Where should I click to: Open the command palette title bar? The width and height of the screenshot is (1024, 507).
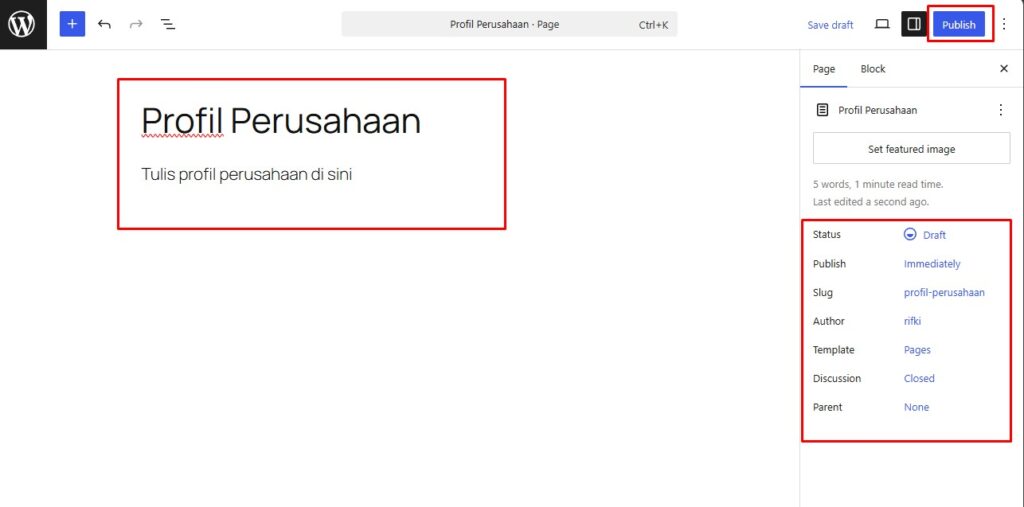coord(509,24)
